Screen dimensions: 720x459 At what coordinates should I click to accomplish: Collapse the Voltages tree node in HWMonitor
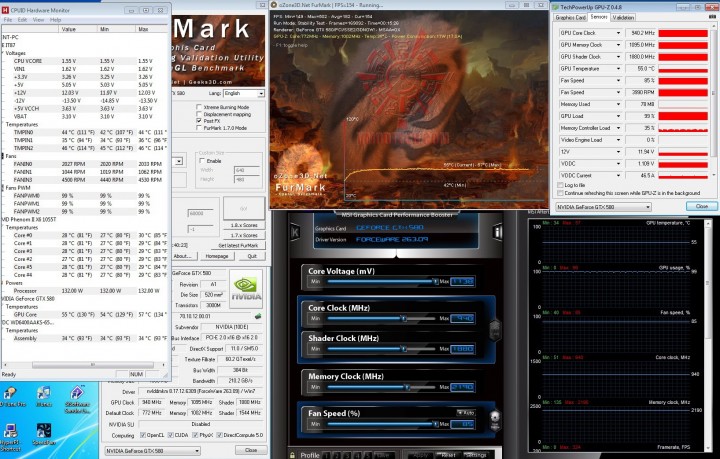pos(2,53)
